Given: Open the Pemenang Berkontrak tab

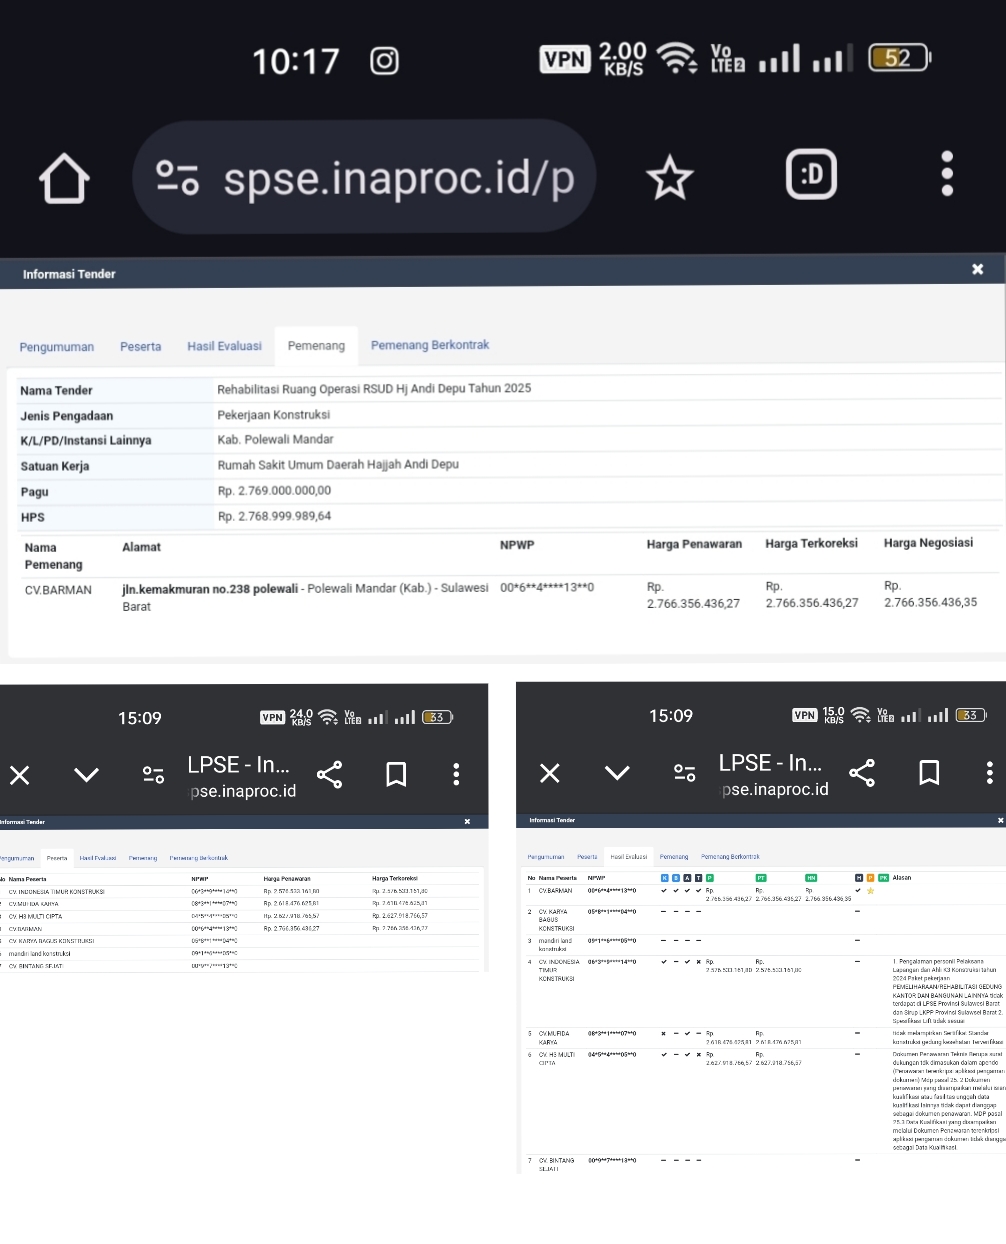Looking at the screenshot, I should pyautogui.click(x=430, y=345).
